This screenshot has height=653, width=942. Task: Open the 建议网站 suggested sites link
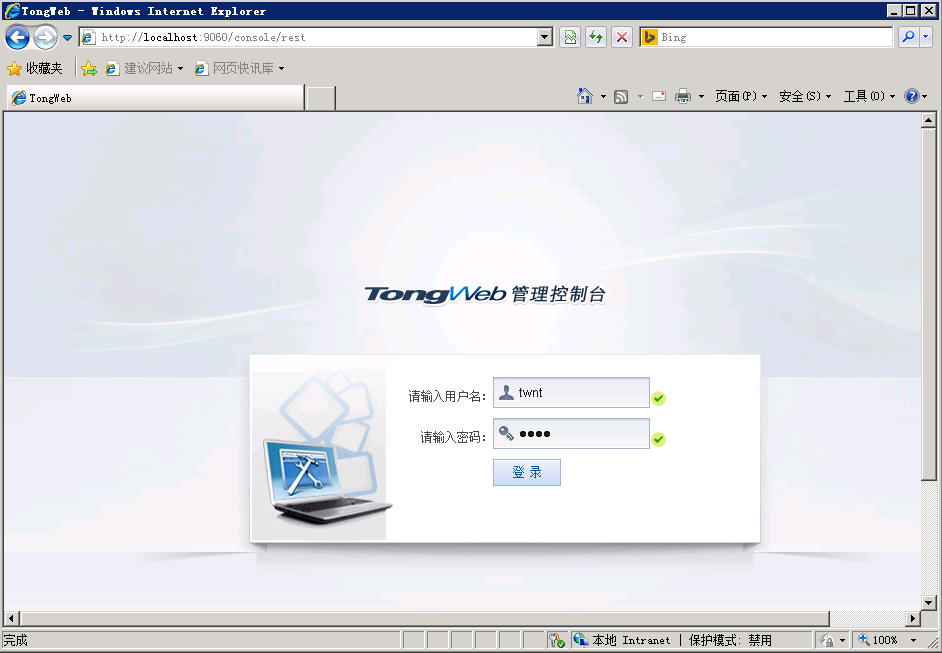[144, 68]
